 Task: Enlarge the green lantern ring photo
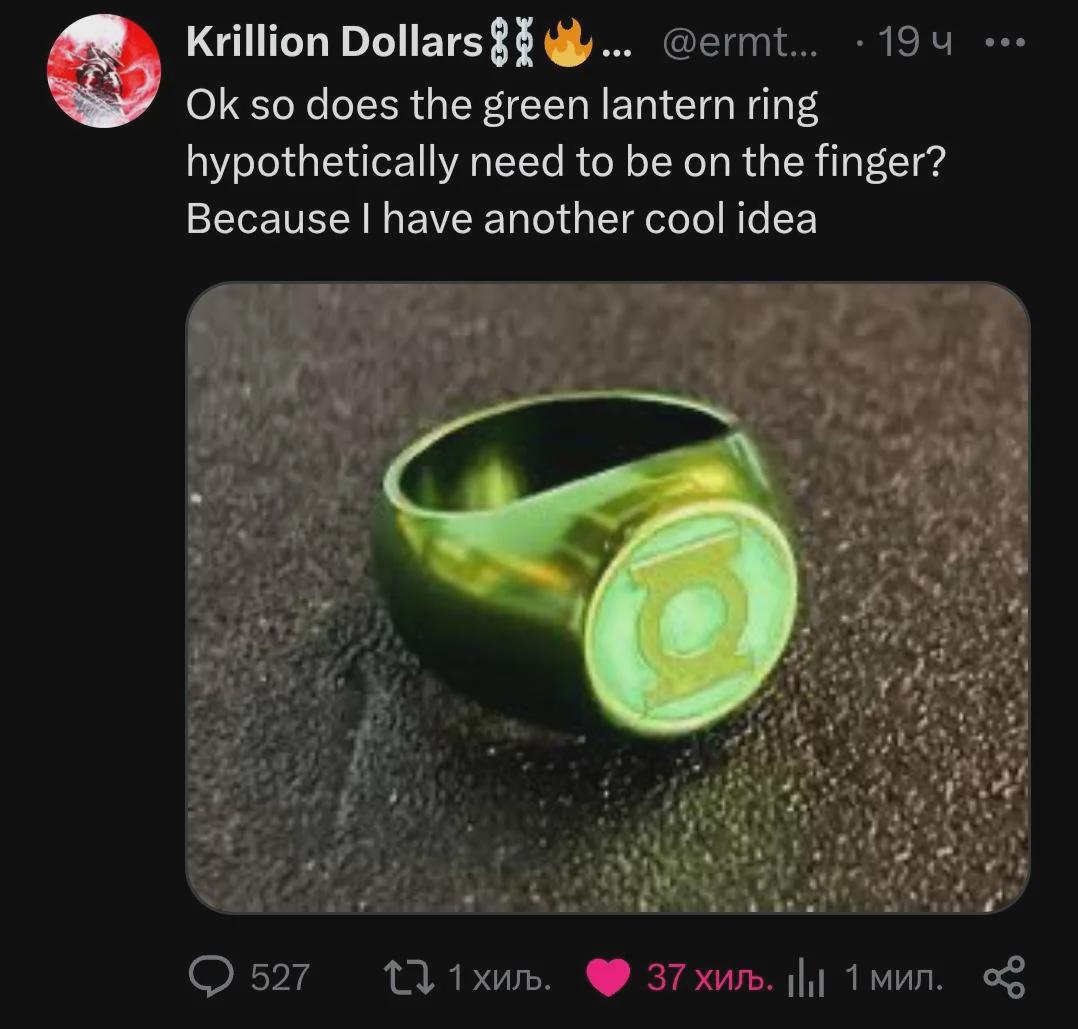(608, 597)
